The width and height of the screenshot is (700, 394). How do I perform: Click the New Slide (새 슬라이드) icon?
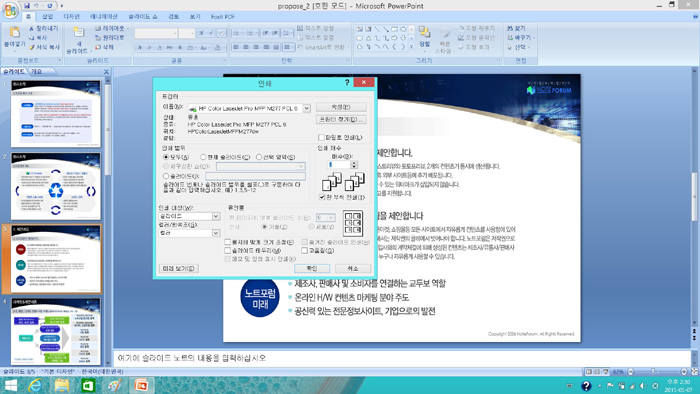[79, 32]
